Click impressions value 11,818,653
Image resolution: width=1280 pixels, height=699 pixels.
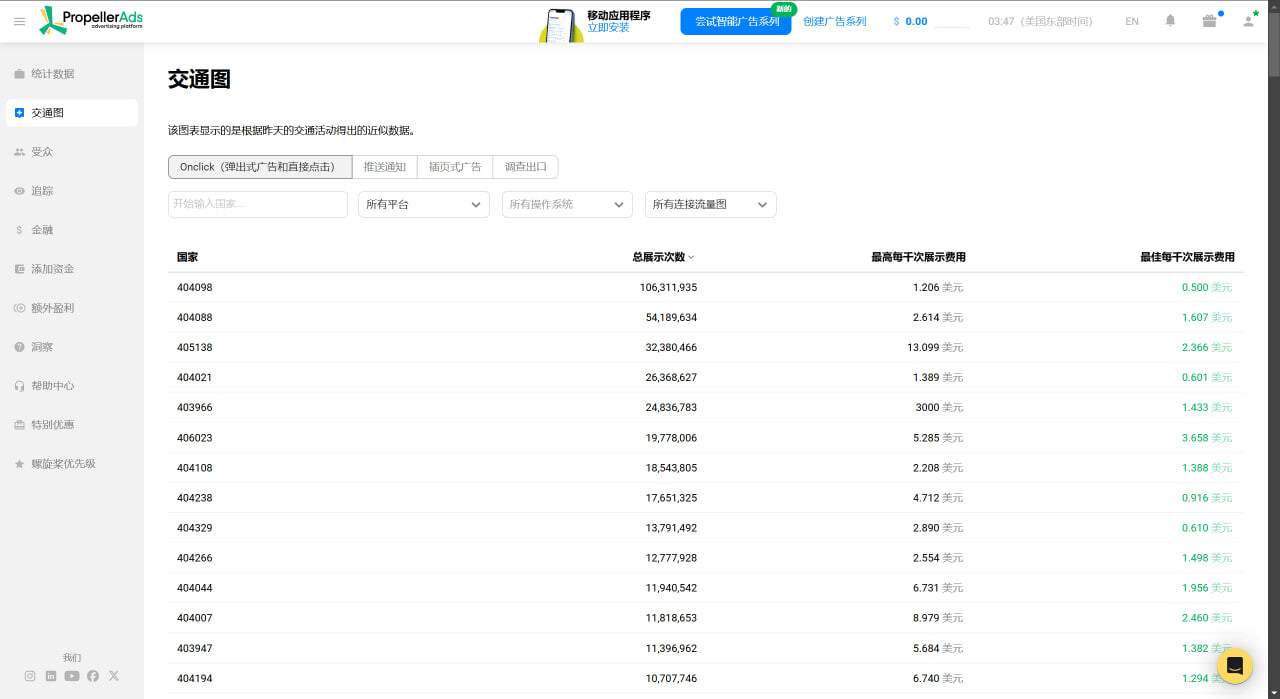point(671,618)
